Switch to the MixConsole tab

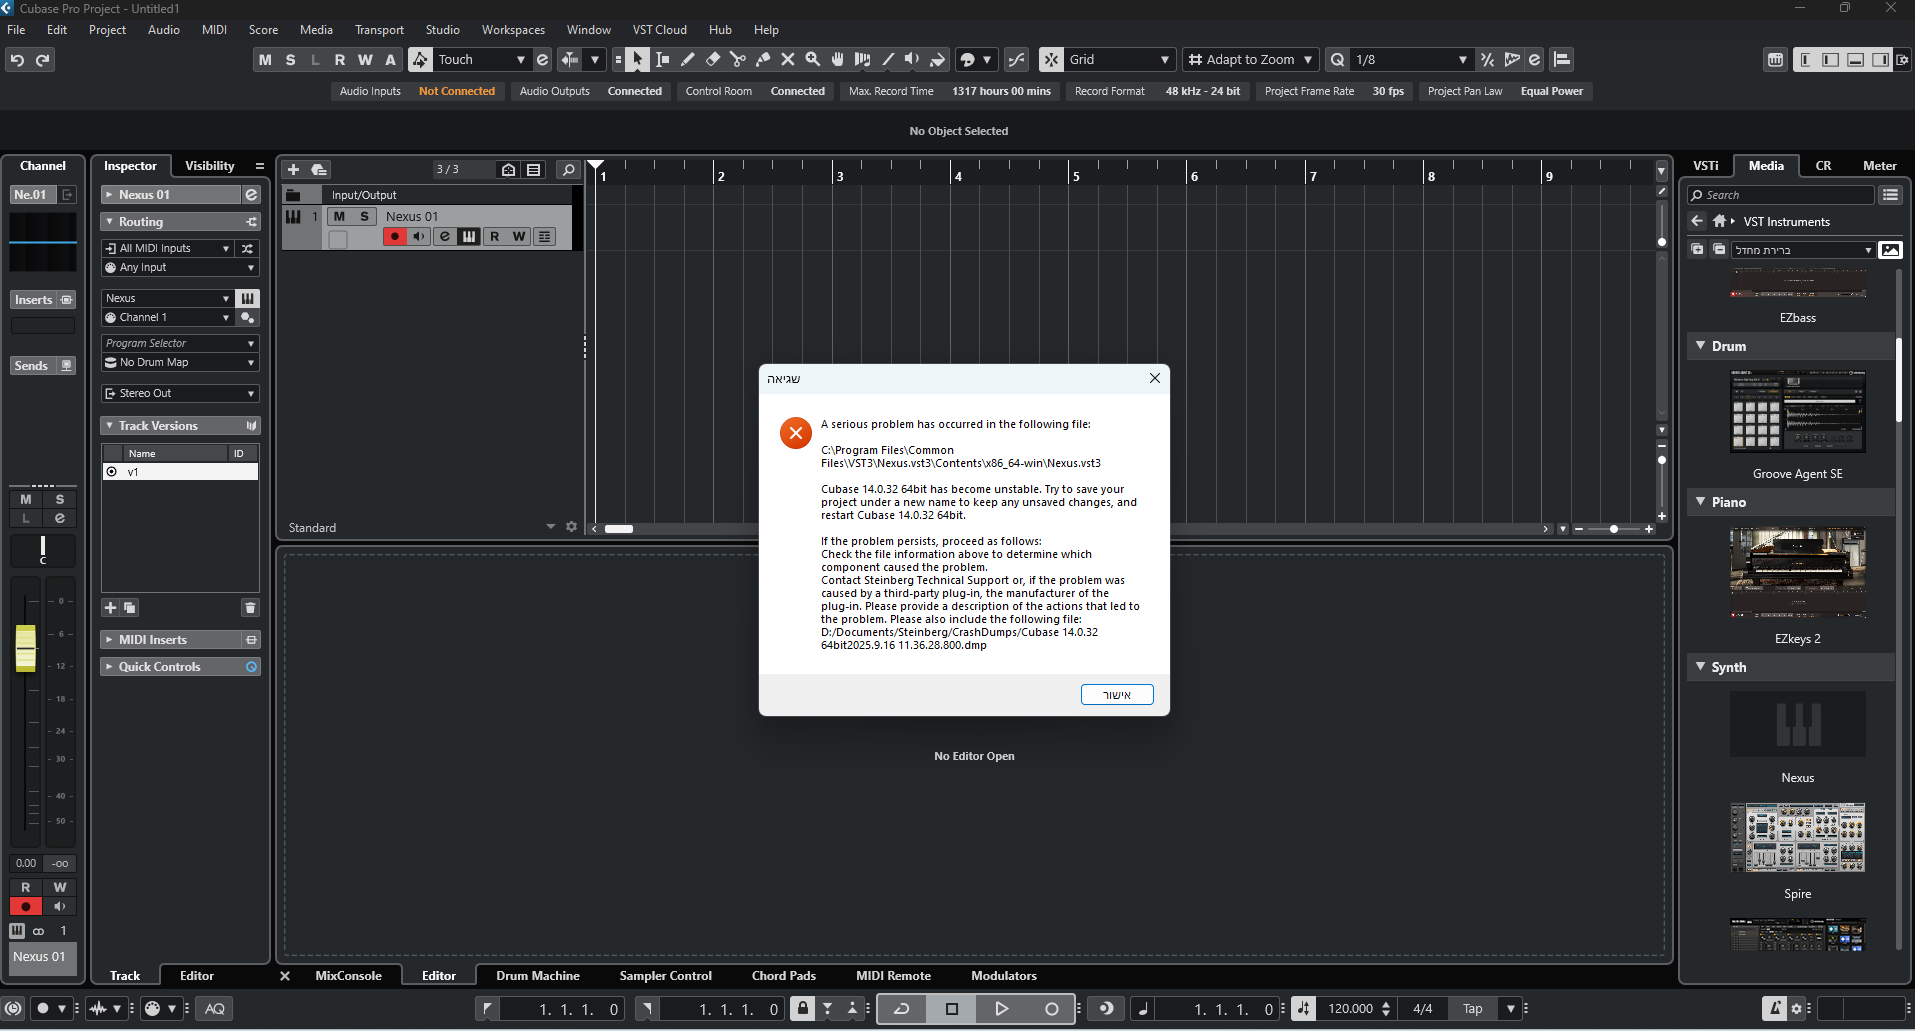[x=348, y=976]
